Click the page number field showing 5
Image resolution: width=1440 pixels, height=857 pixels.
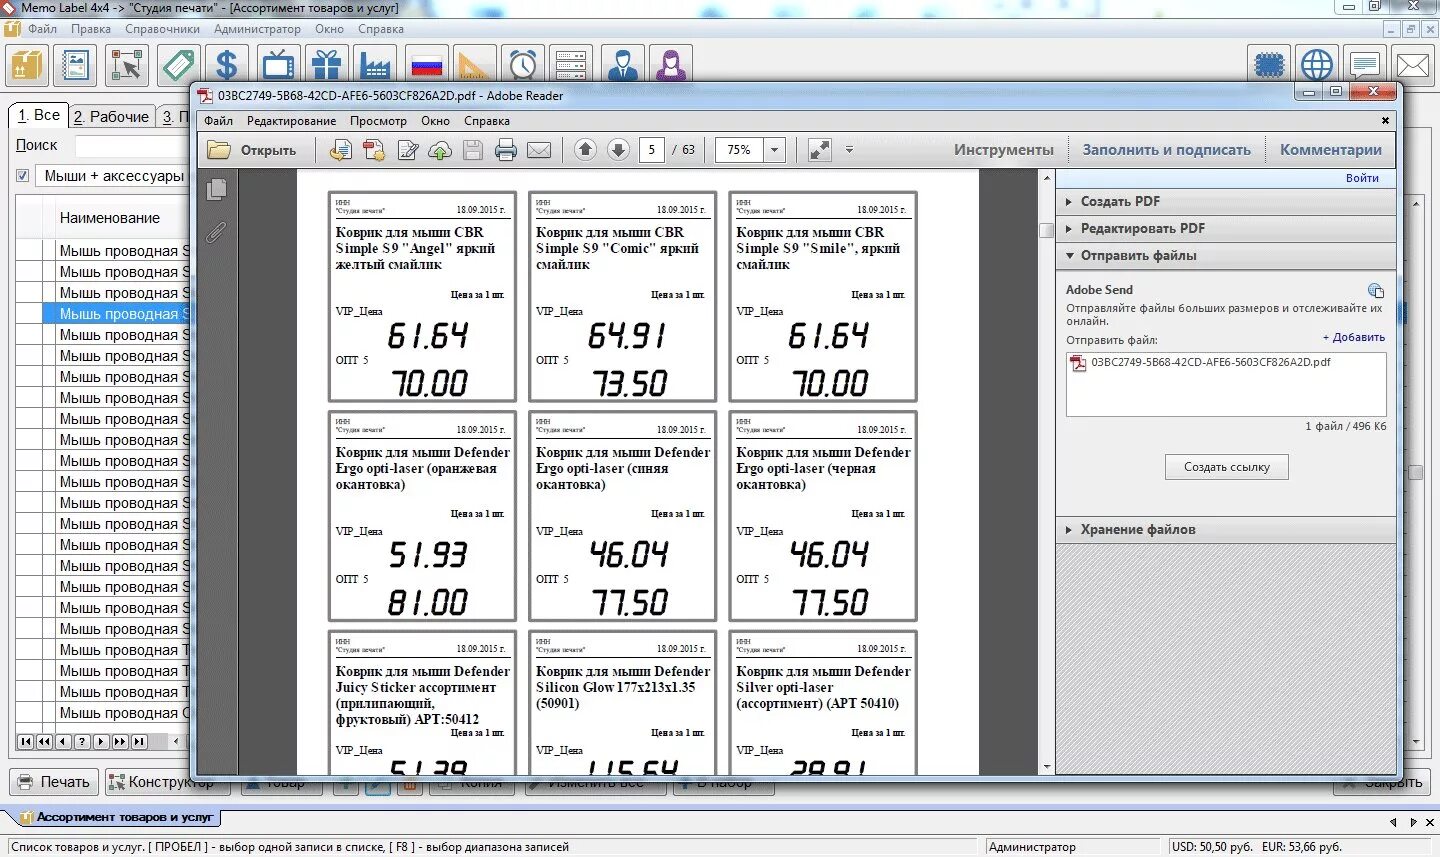(651, 150)
